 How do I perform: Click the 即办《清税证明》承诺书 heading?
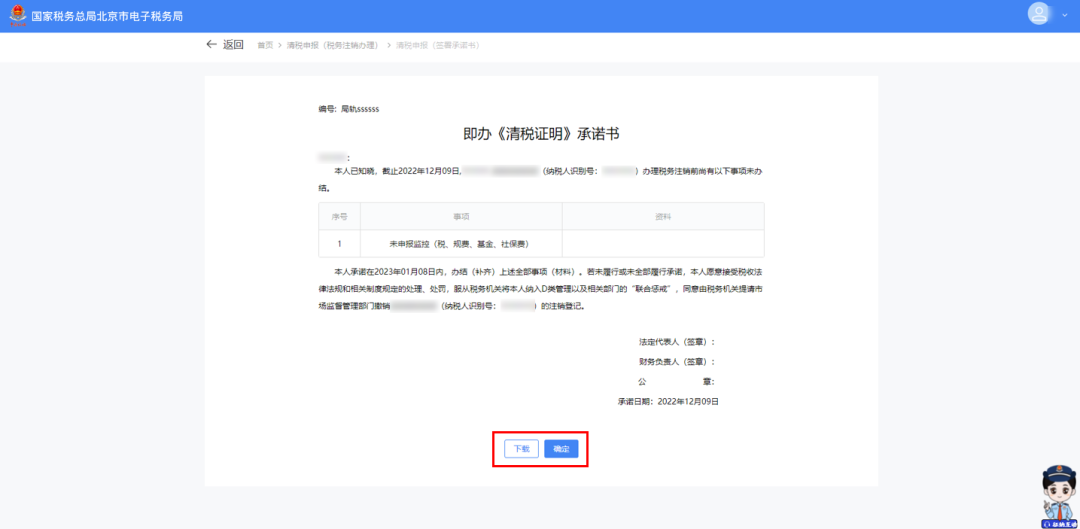pos(541,133)
